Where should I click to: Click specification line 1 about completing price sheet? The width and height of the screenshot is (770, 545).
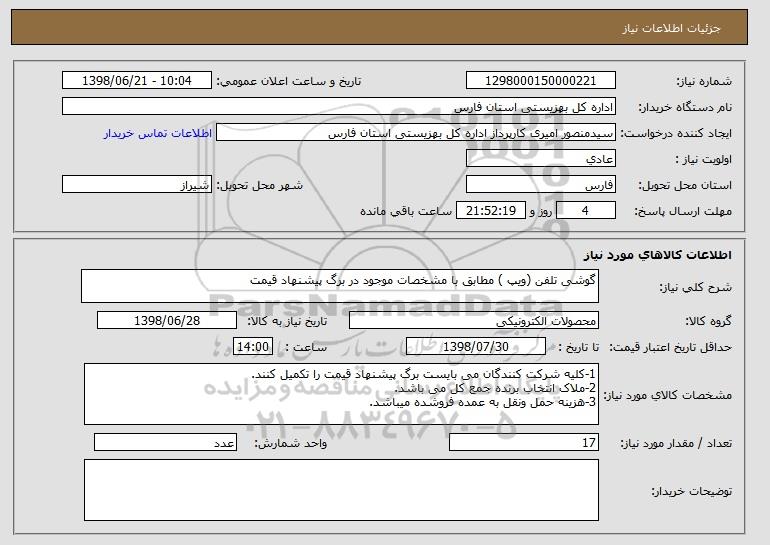423,374
